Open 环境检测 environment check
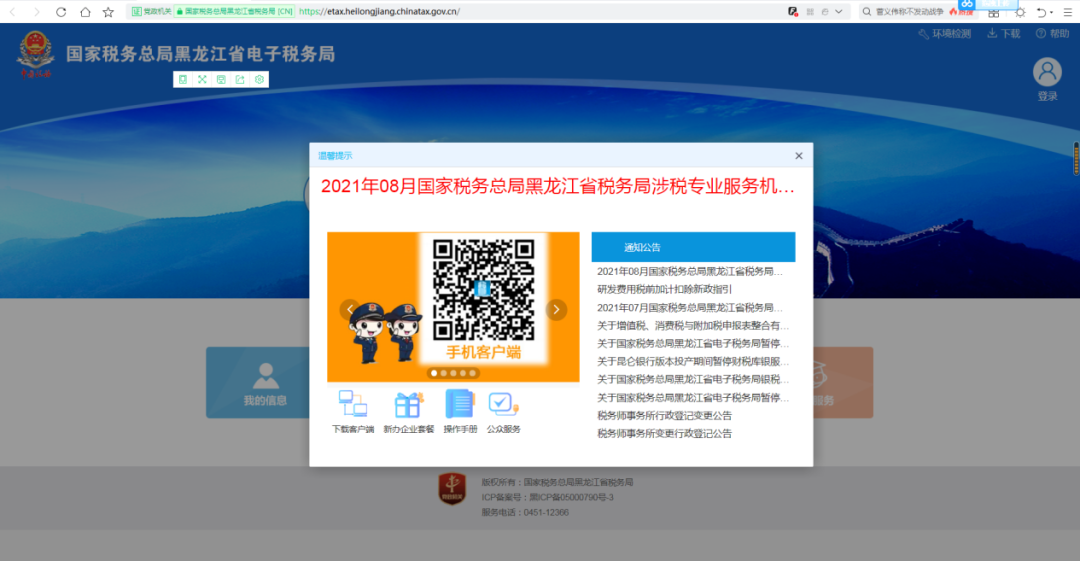The image size is (1080, 561). [x=944, y=34]
